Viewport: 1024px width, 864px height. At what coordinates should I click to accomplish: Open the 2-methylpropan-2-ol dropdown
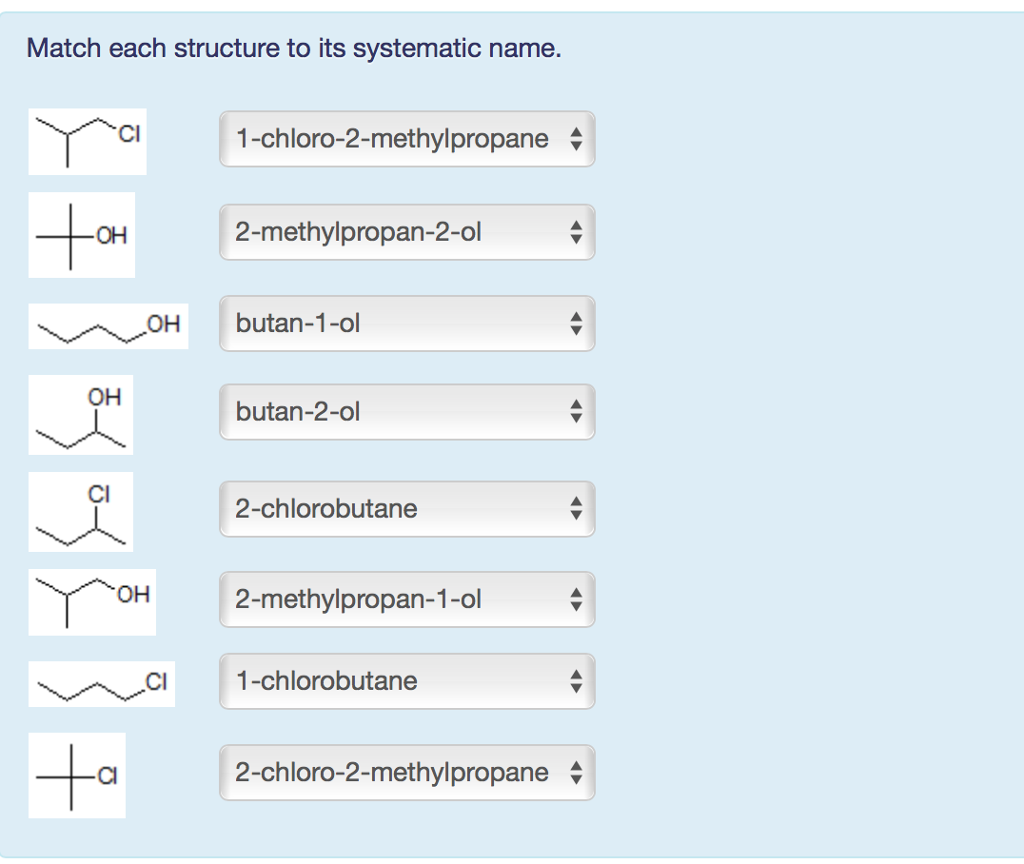407,232
